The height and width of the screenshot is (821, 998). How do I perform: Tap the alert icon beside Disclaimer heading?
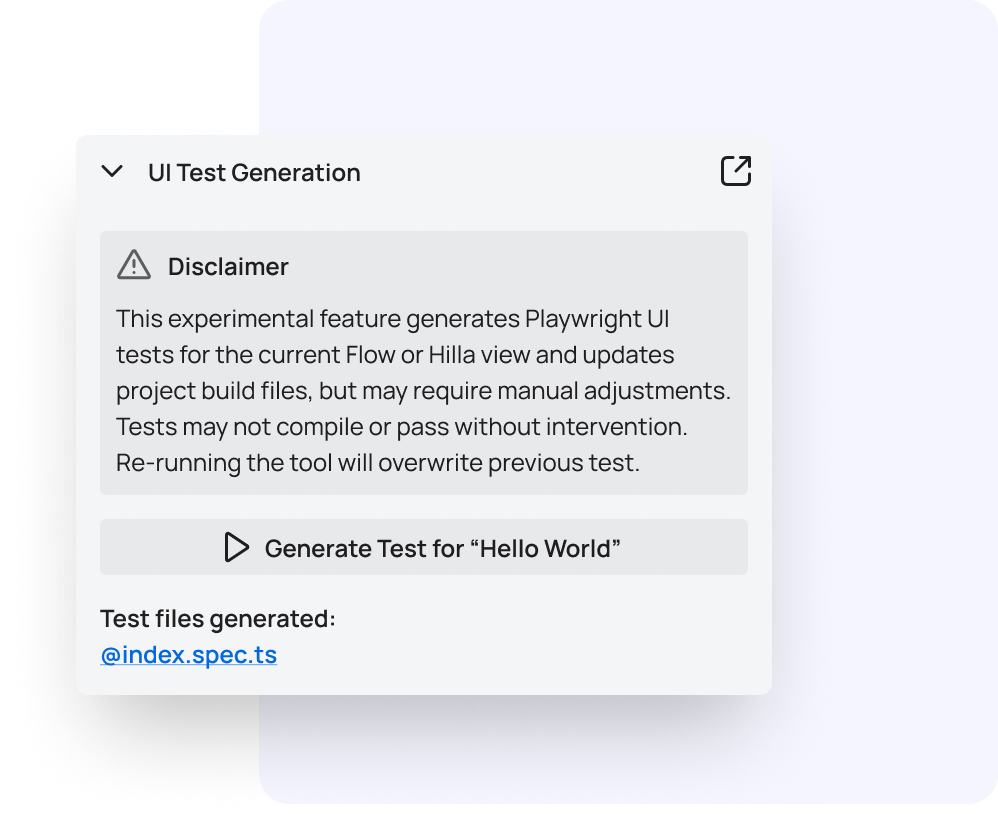(x=132, y=265)
